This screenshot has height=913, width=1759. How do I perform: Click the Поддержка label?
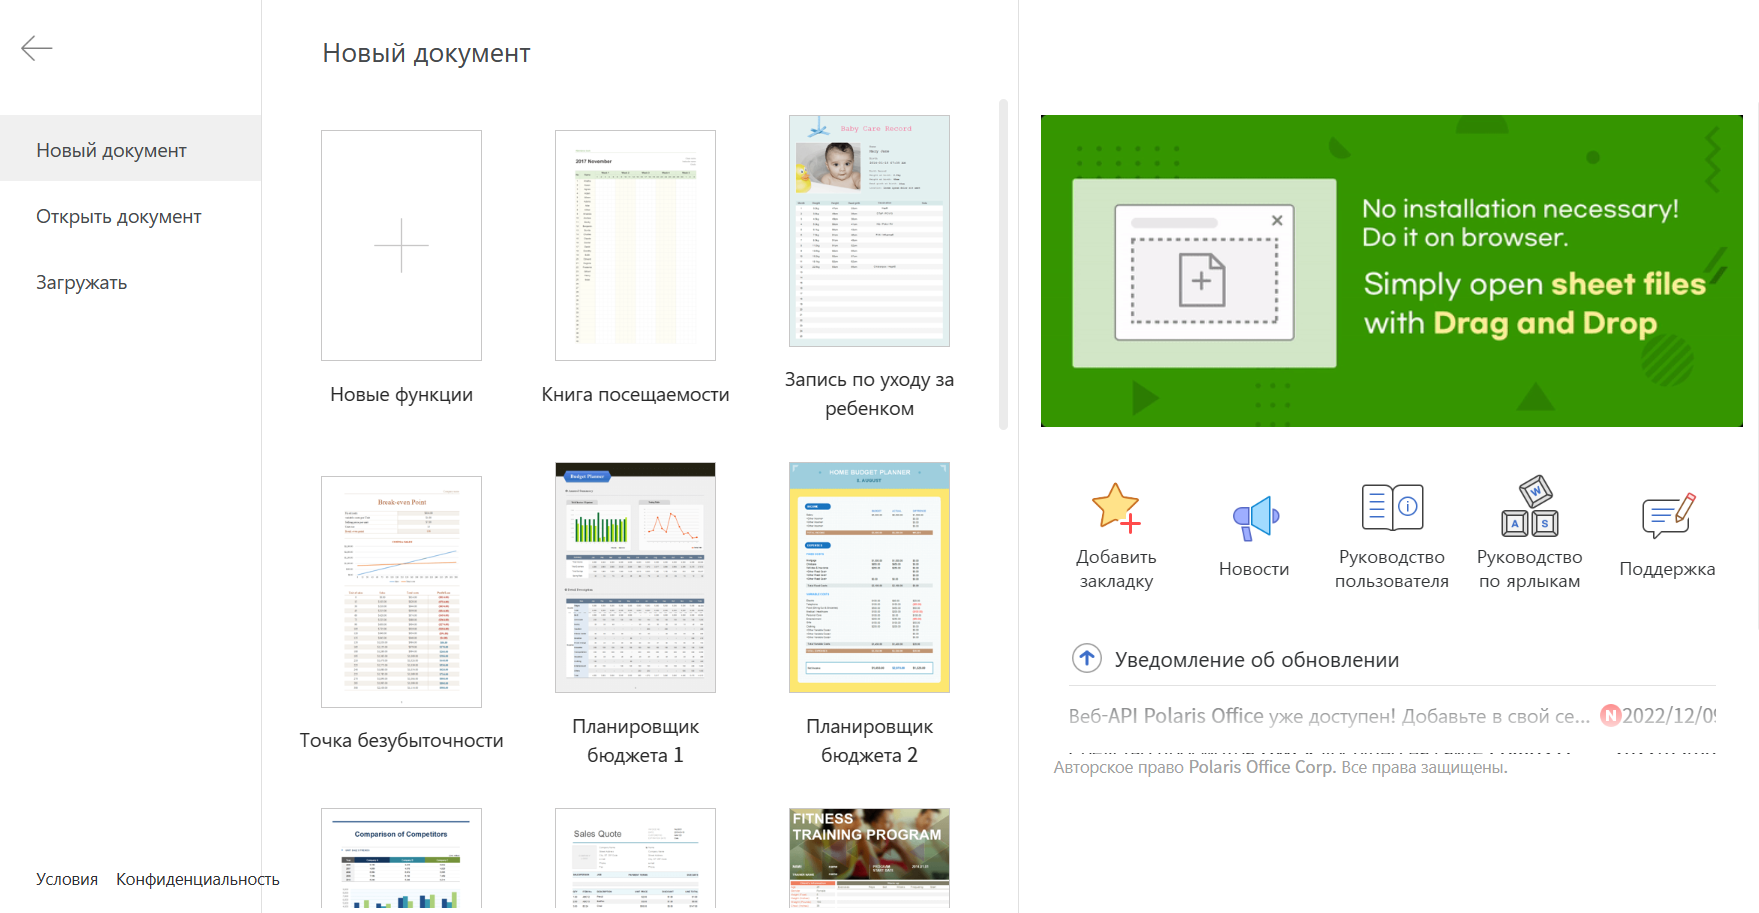[1667, 569]
